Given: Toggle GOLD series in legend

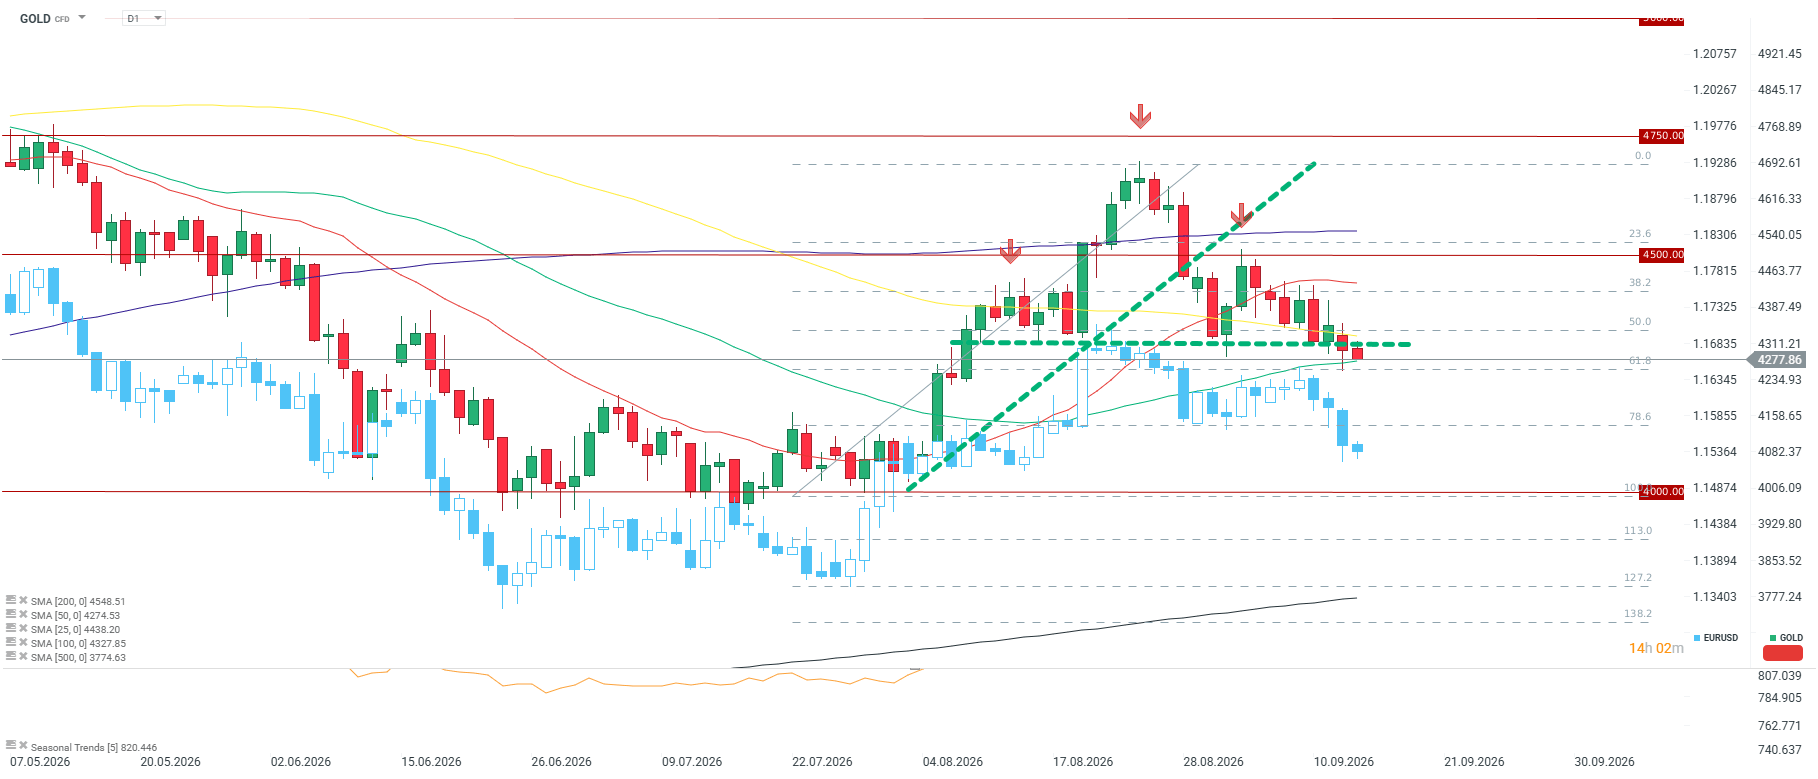Looking at the screenshot, I should [1786, 637].
